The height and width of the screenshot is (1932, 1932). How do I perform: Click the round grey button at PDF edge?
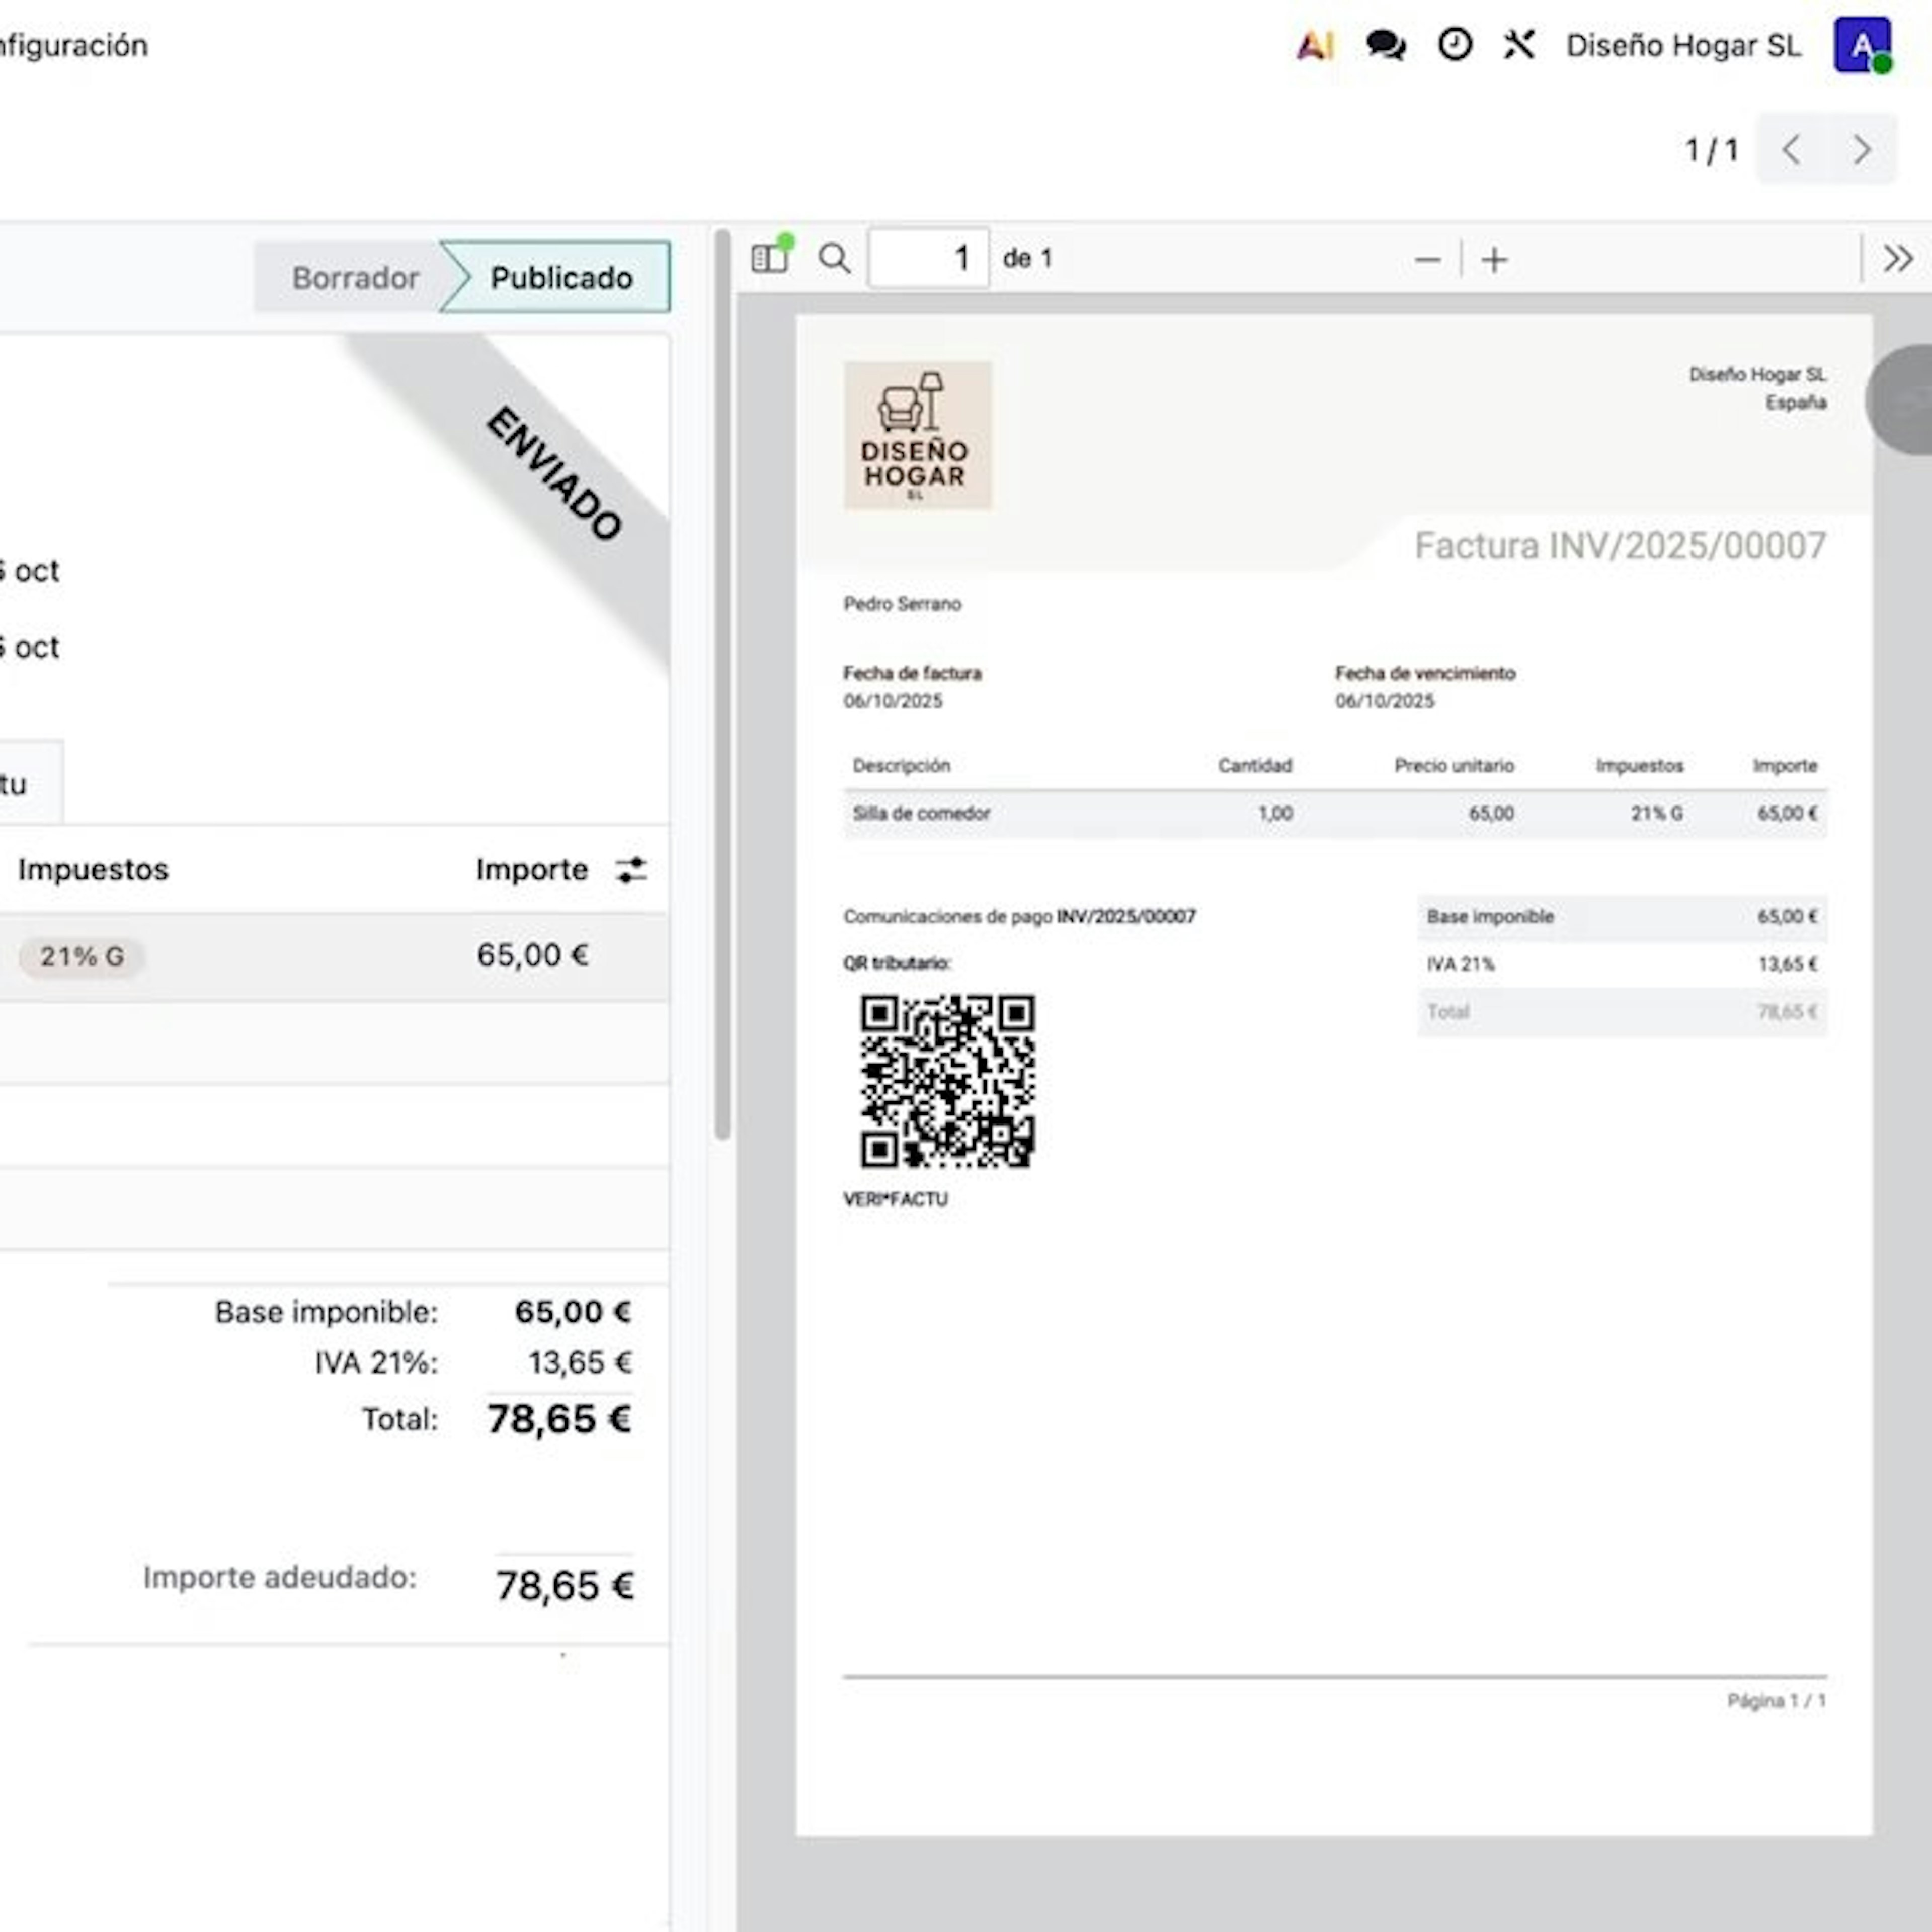(1900, 400)
